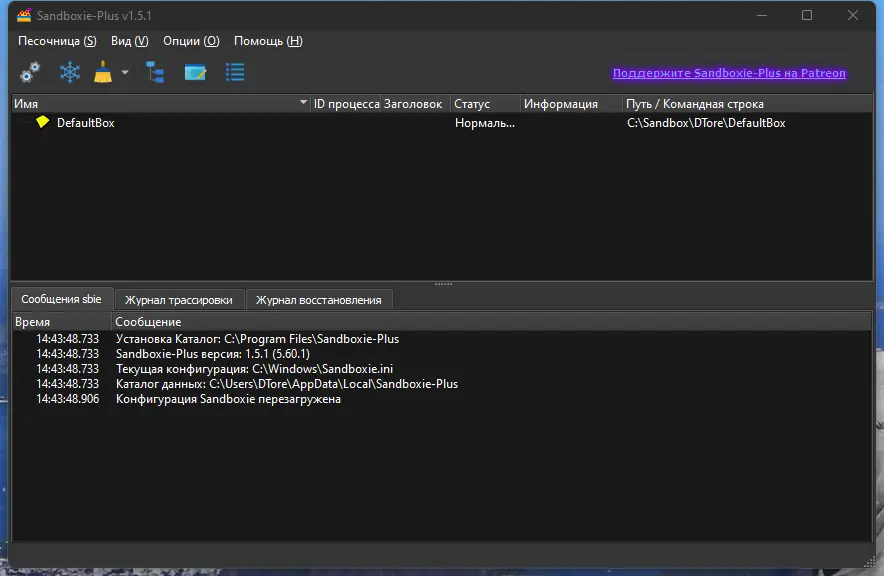Switch to Журнал трассировки tab

(x=179, y=300)
